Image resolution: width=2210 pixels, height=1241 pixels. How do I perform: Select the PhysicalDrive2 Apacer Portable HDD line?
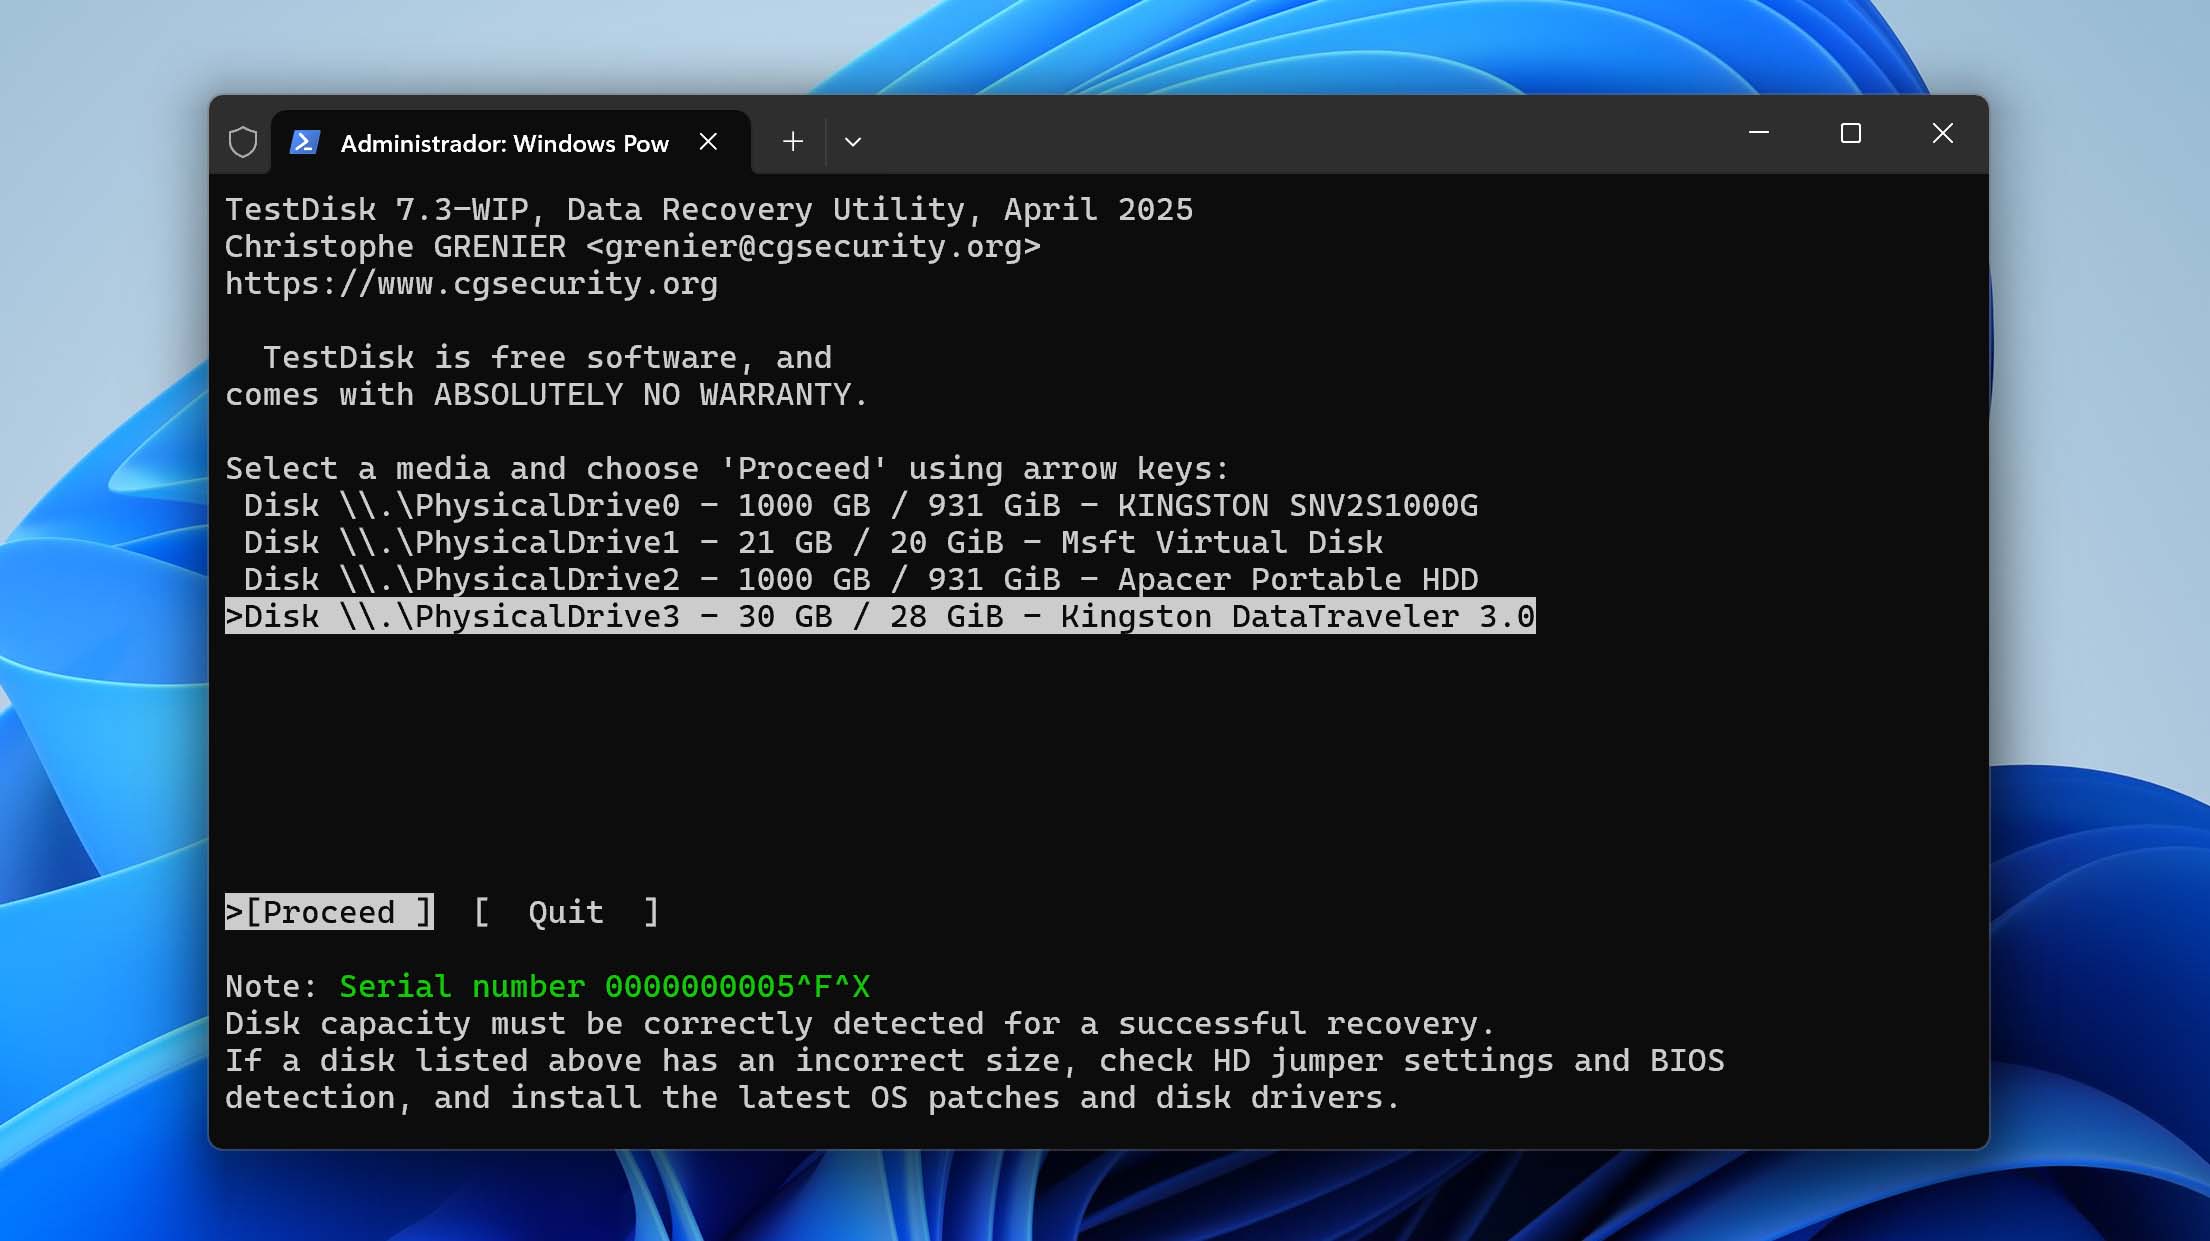(x=860, y=579)
